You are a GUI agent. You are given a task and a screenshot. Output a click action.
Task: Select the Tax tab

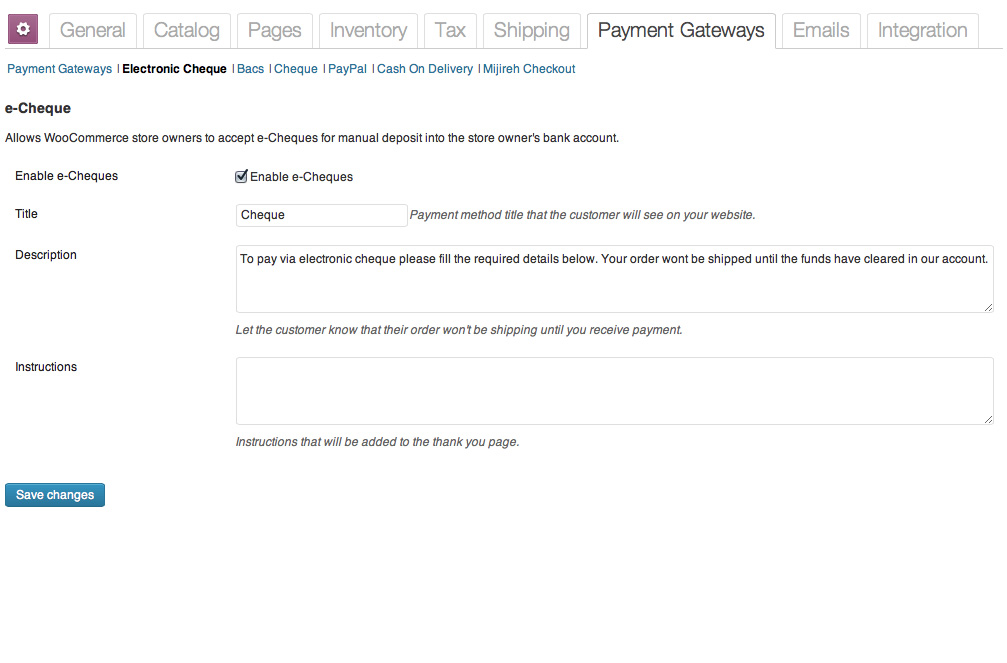[x=450, y=30]
